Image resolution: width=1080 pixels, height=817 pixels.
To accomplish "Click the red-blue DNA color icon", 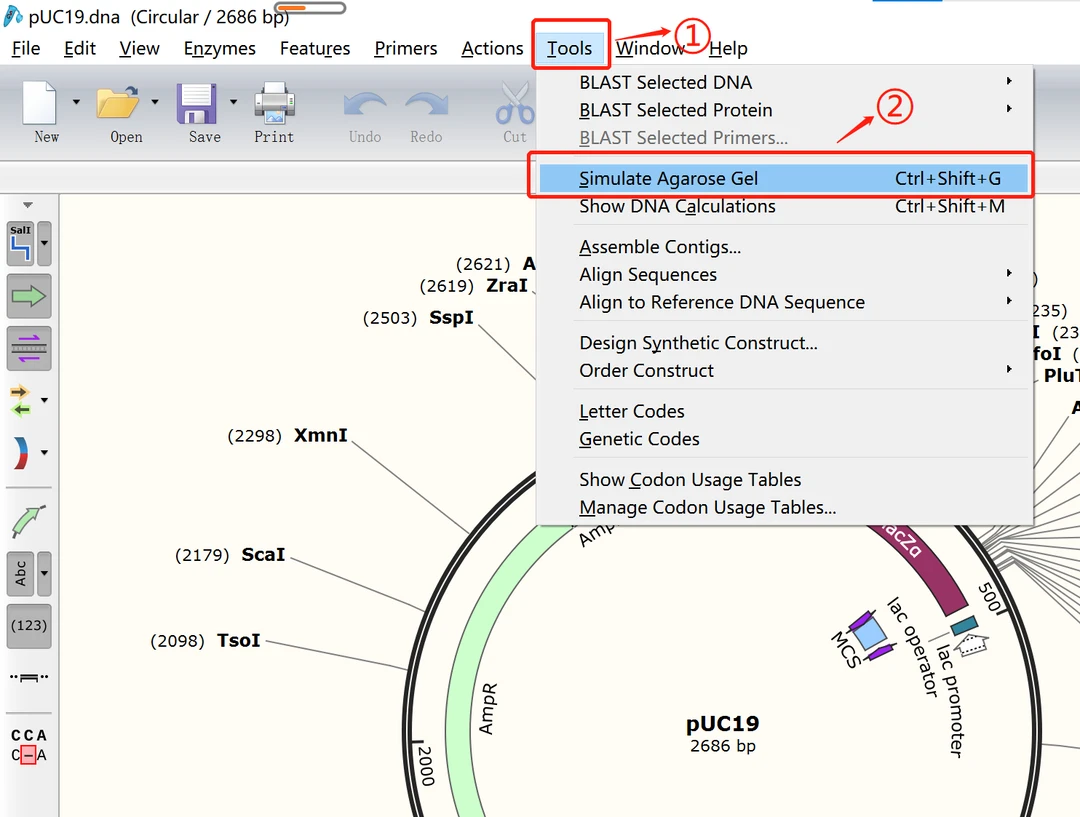I will pyautogui.click(x=20, y=453).
